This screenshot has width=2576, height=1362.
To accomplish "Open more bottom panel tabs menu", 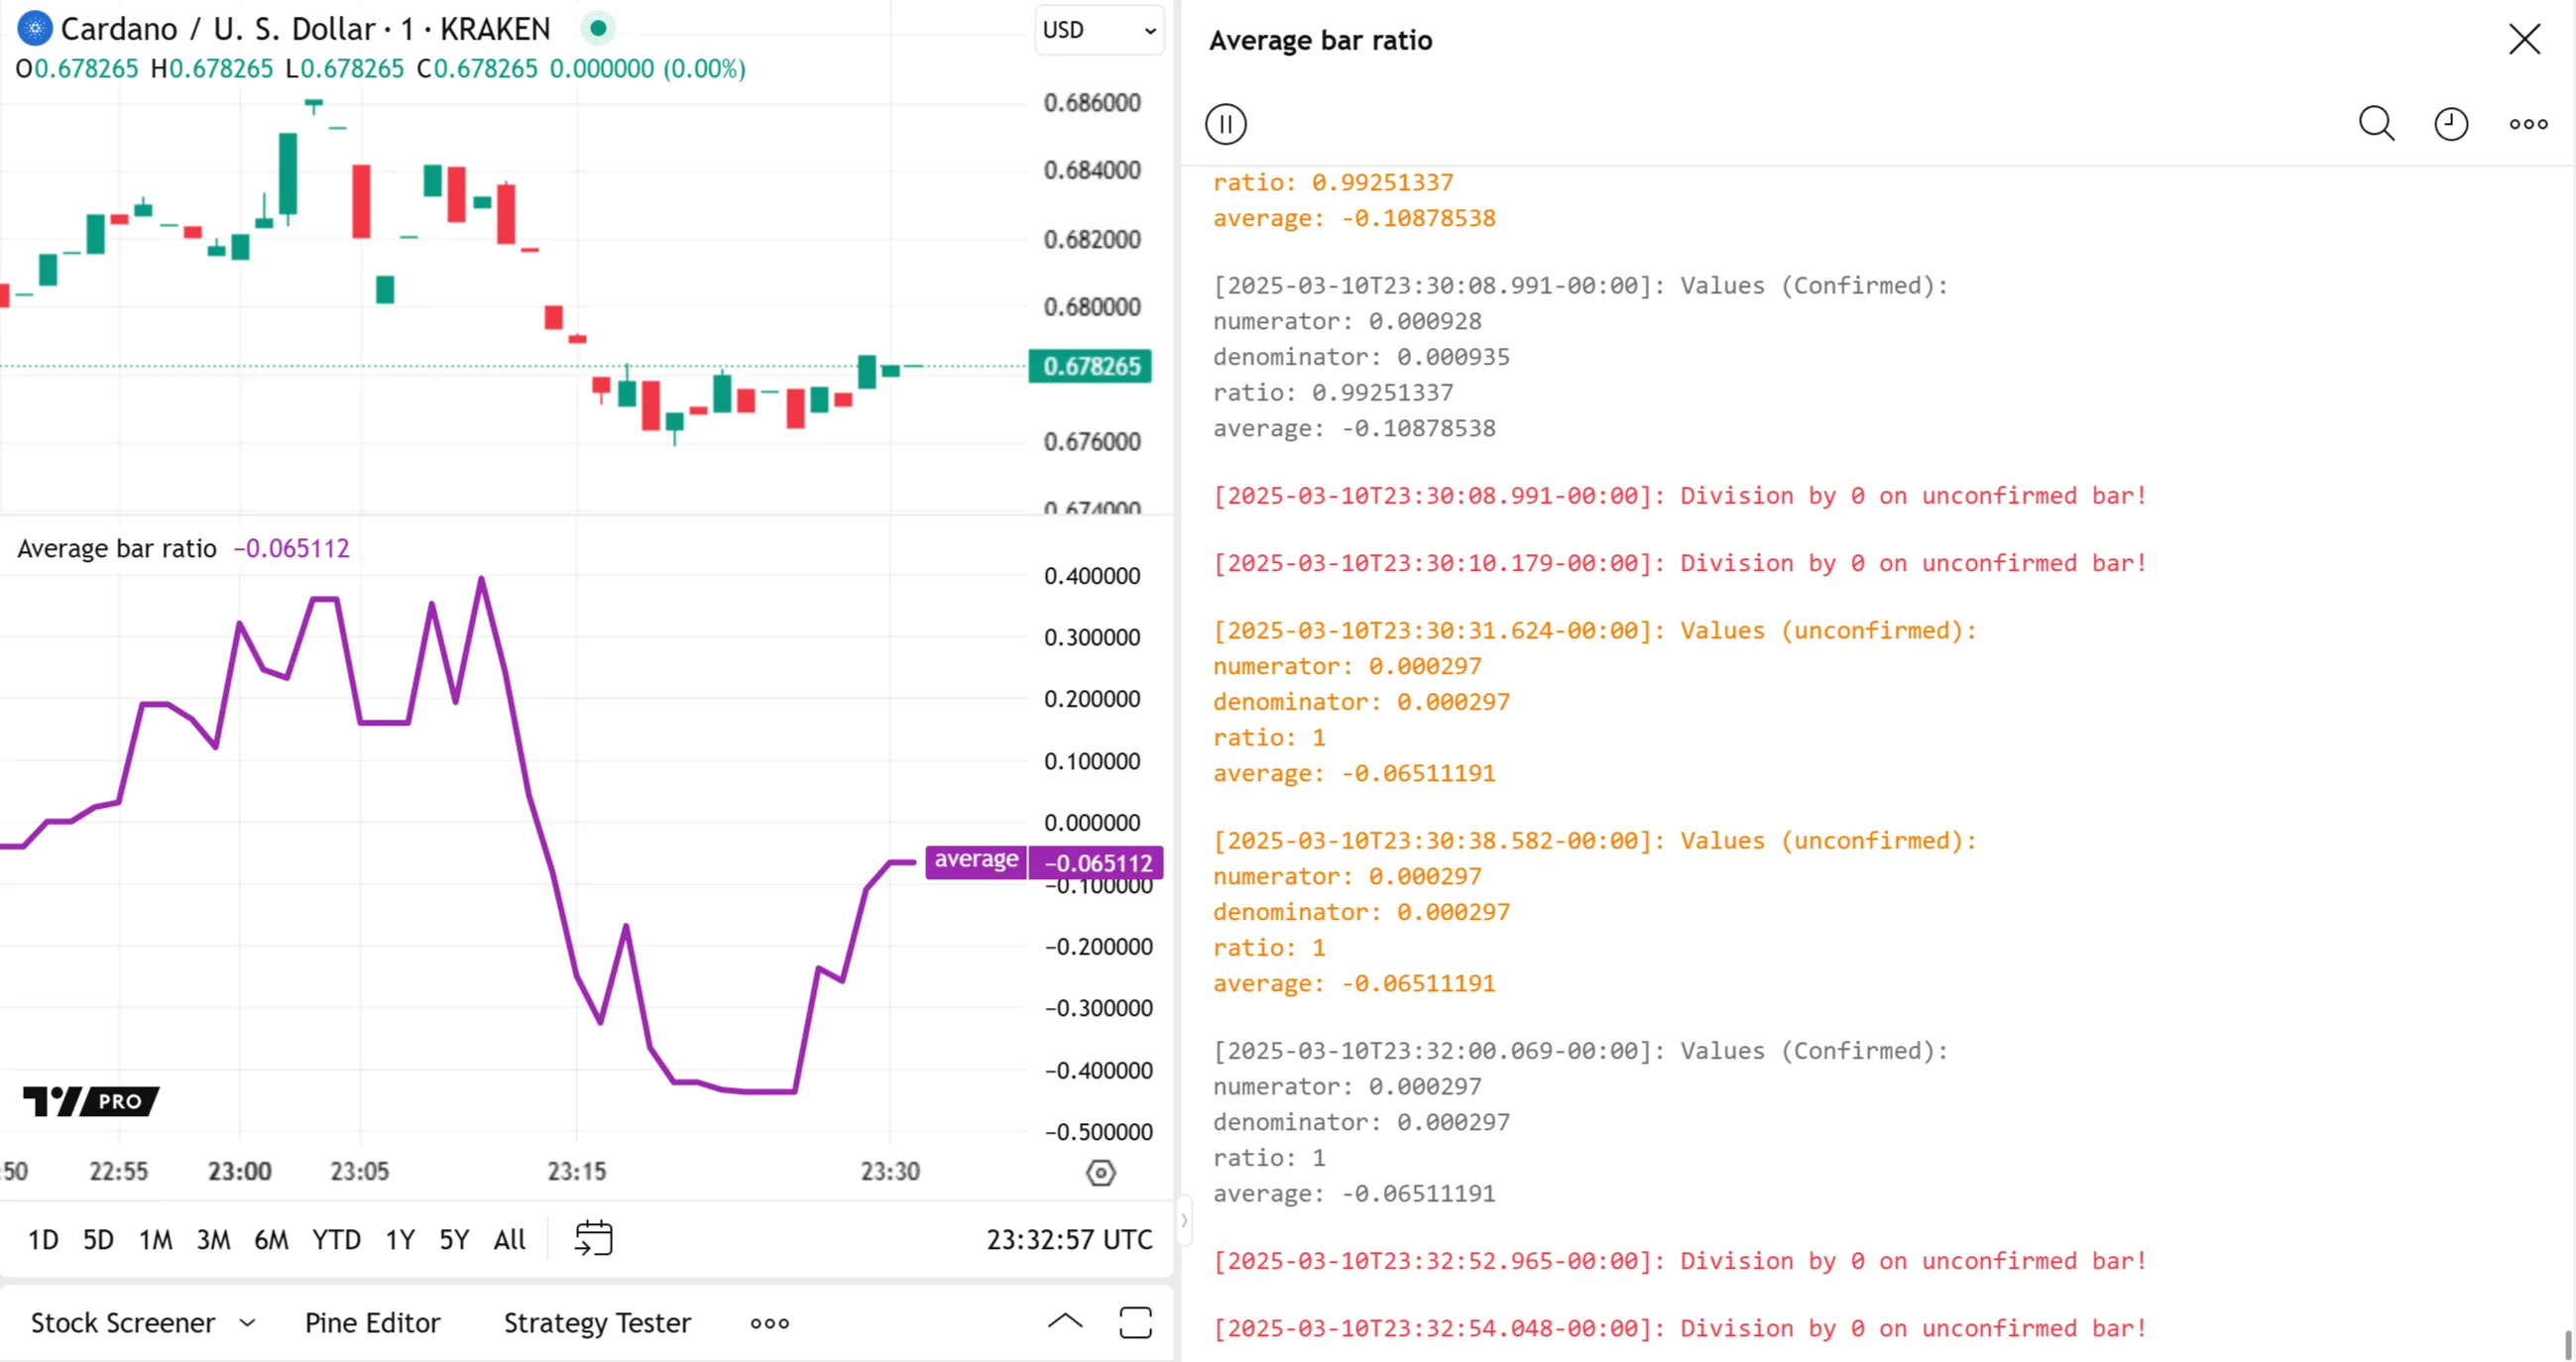I will (x=769, y=1323).
